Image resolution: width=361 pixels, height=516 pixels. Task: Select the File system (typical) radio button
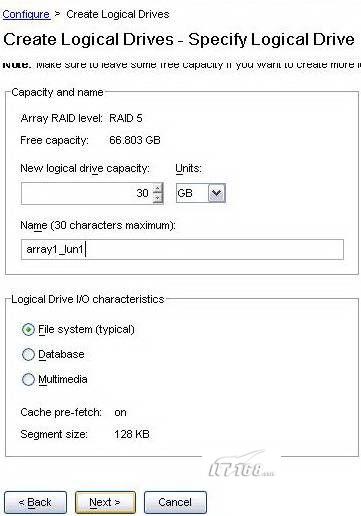pos(28,329)
